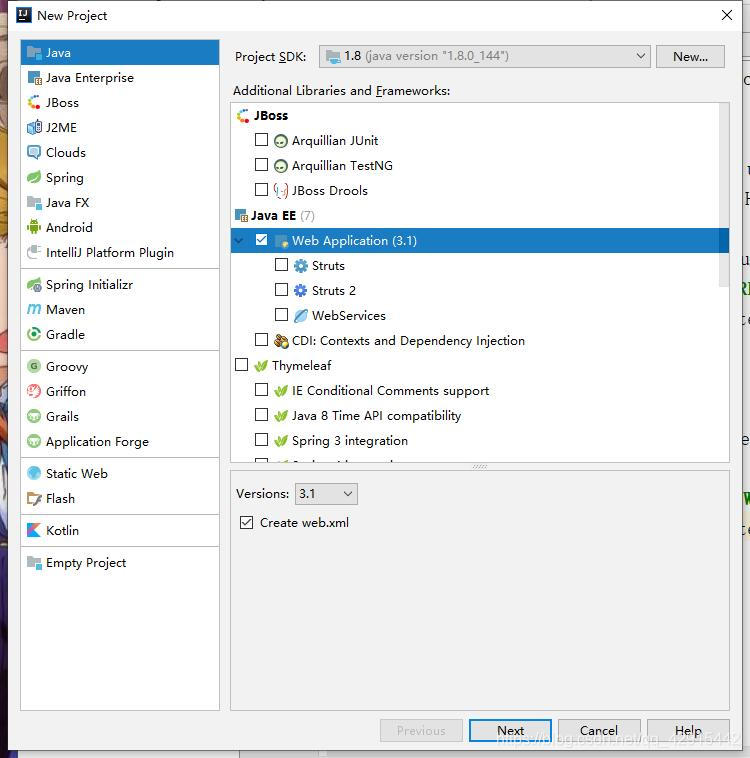Select the Groovy 'G' icon
The width and height of the screenshot is (750, 758).
[x=34, y=366]
